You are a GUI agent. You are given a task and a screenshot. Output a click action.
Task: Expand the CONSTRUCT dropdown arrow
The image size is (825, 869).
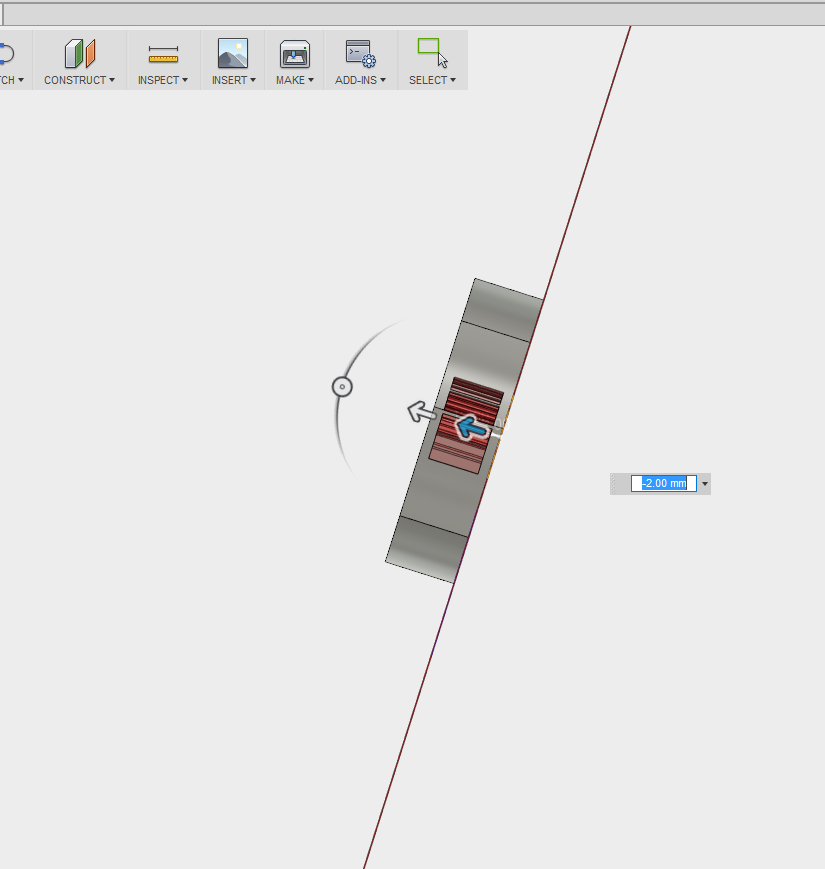[x=111, y=81]
